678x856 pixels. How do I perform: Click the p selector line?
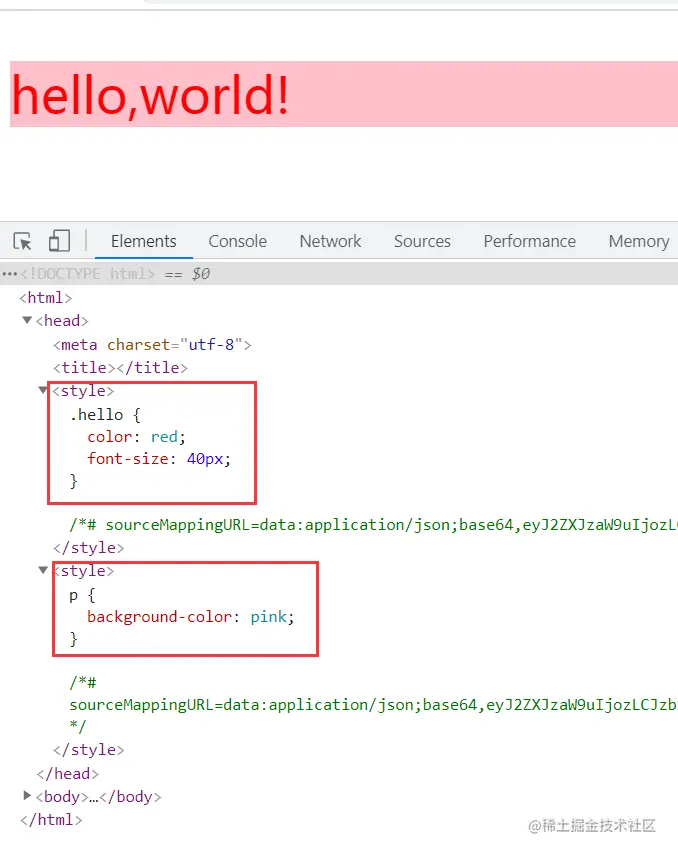tap(82, 595)
